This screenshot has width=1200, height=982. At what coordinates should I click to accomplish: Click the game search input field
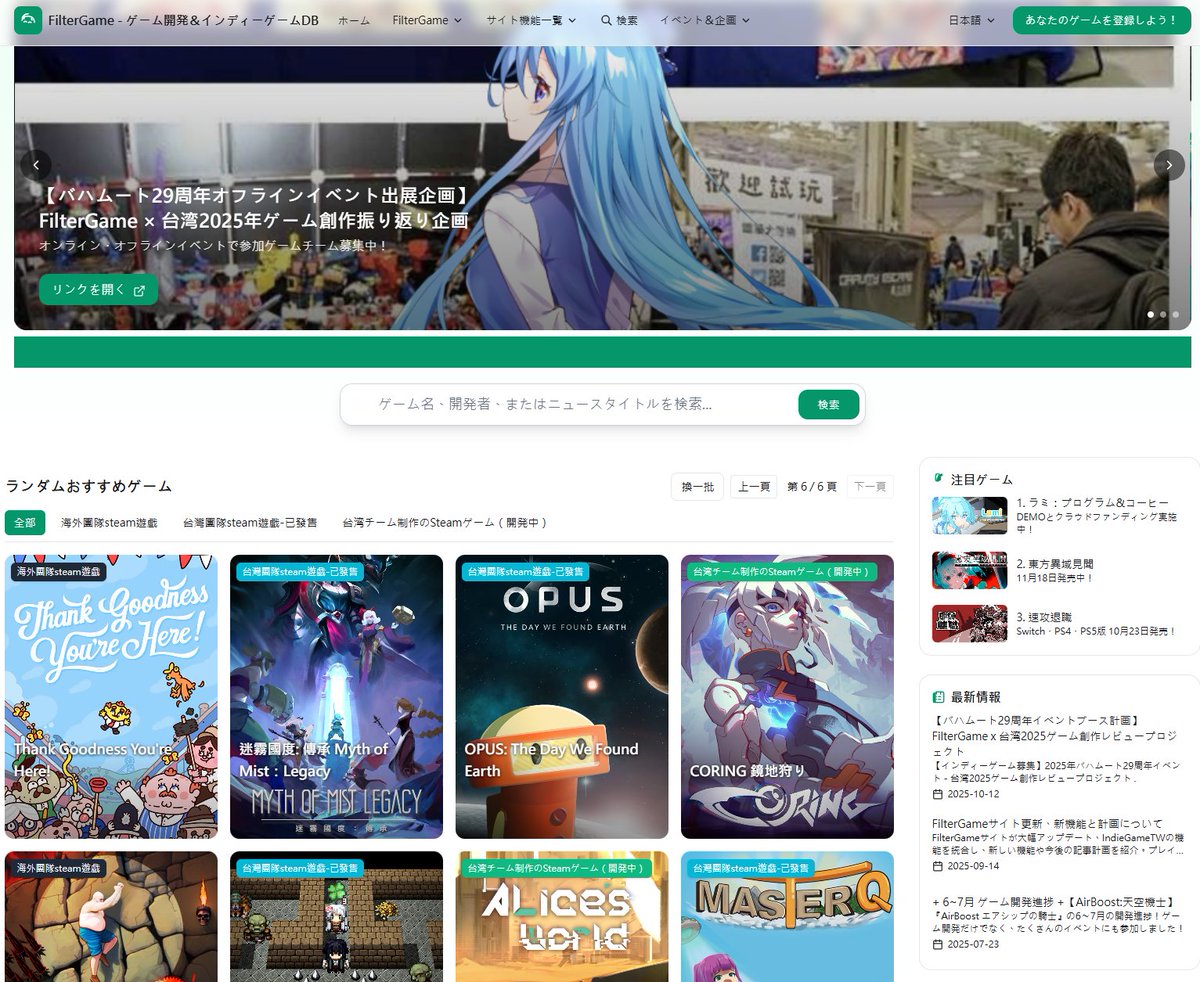[580, 404]
